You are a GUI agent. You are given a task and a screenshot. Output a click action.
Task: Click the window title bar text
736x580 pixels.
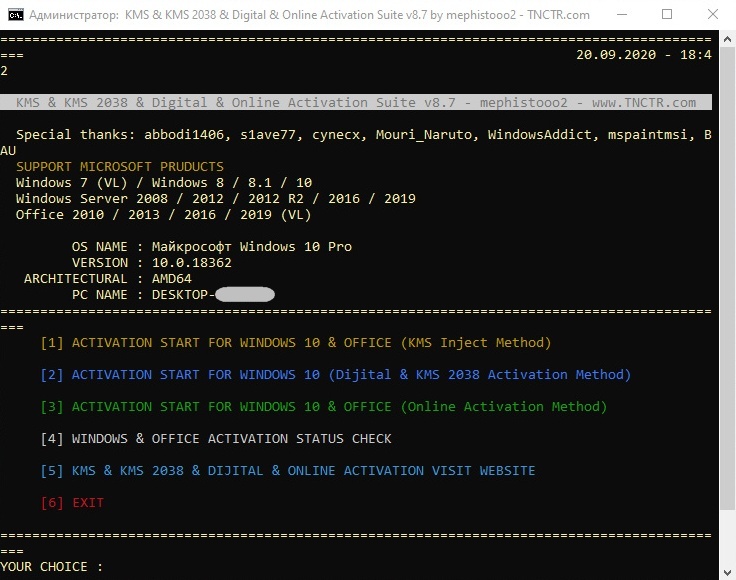pyautogui.click(x=309, y=15)
